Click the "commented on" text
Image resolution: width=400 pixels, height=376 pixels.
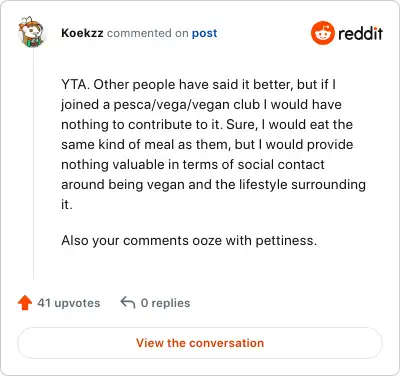pos(148,33)
